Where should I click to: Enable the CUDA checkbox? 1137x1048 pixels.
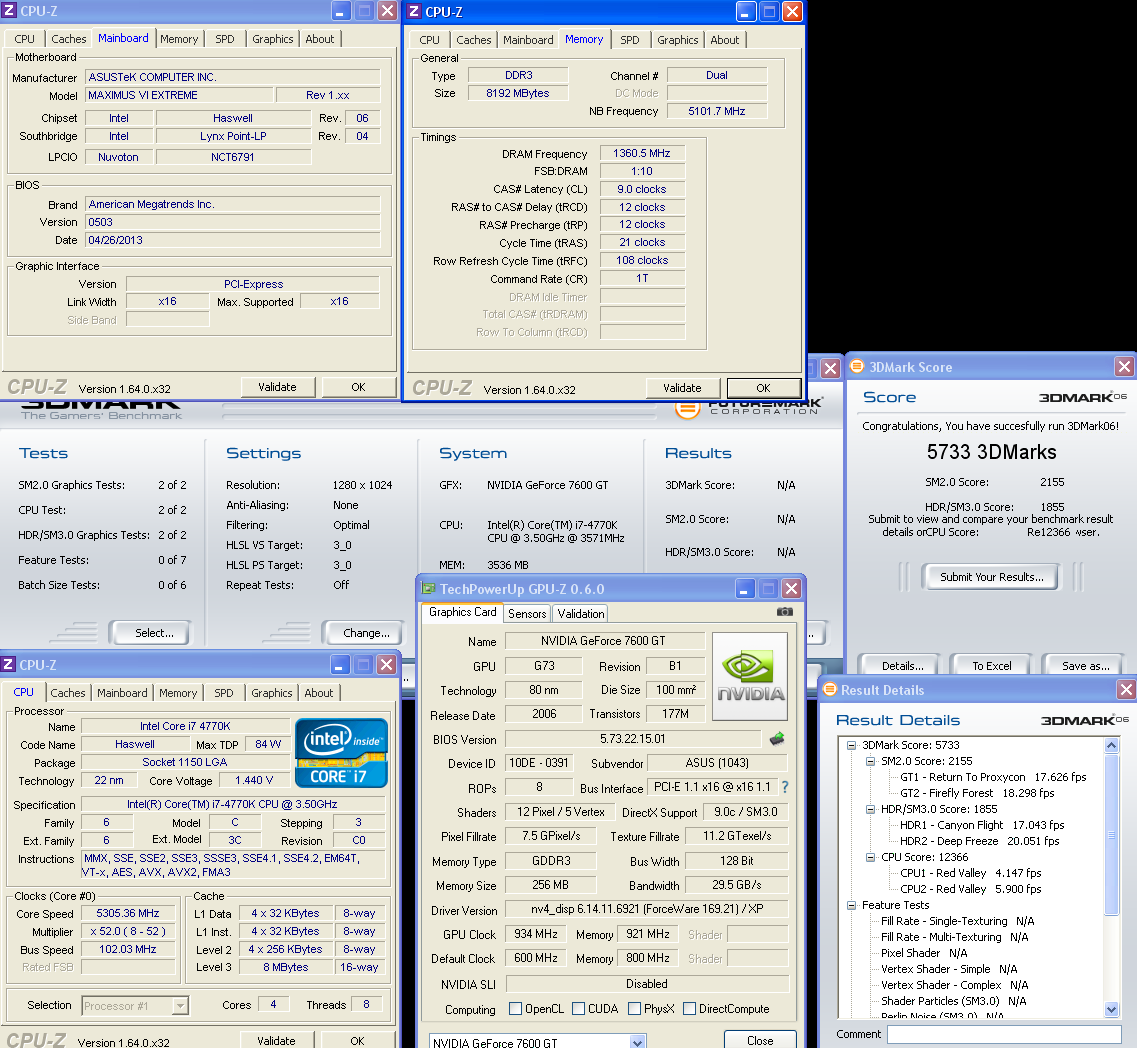coord(579,1008)
